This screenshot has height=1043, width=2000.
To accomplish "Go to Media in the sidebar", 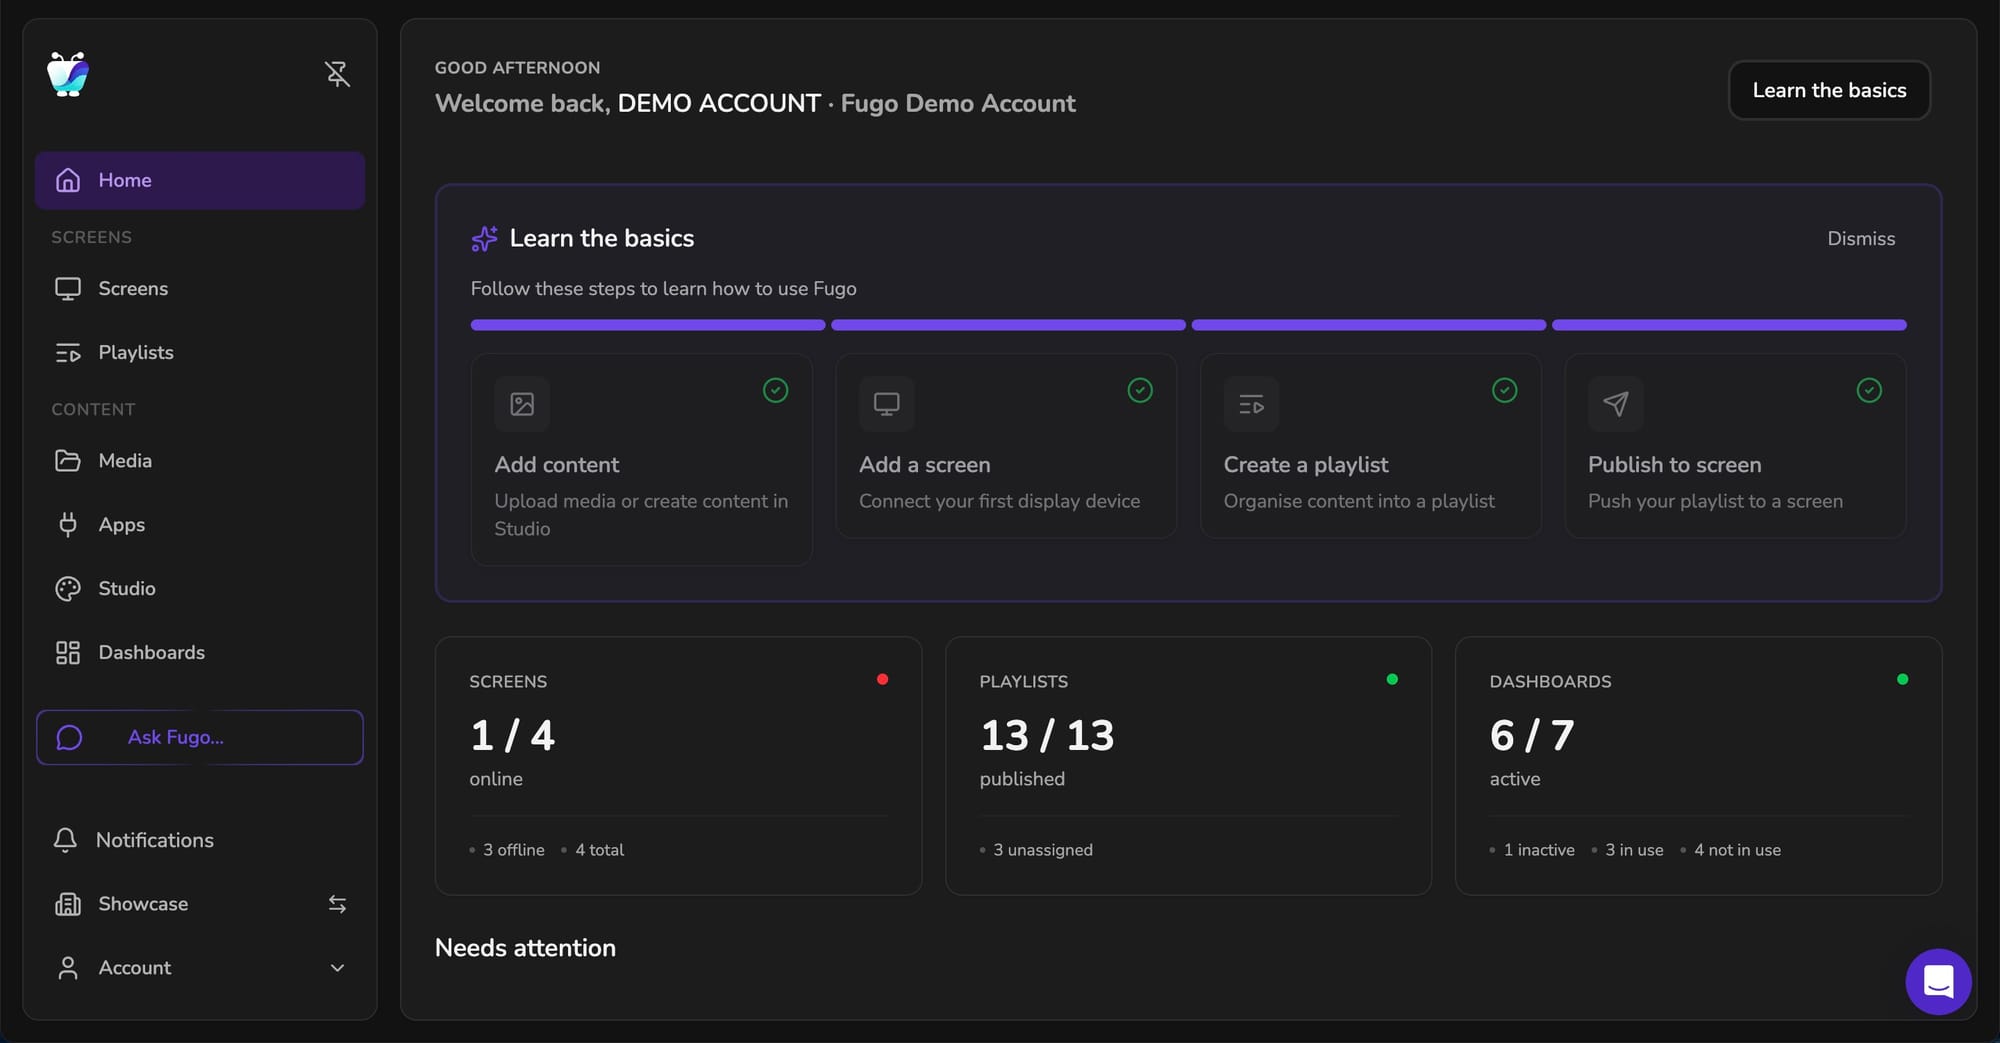I will click(125, 461).
